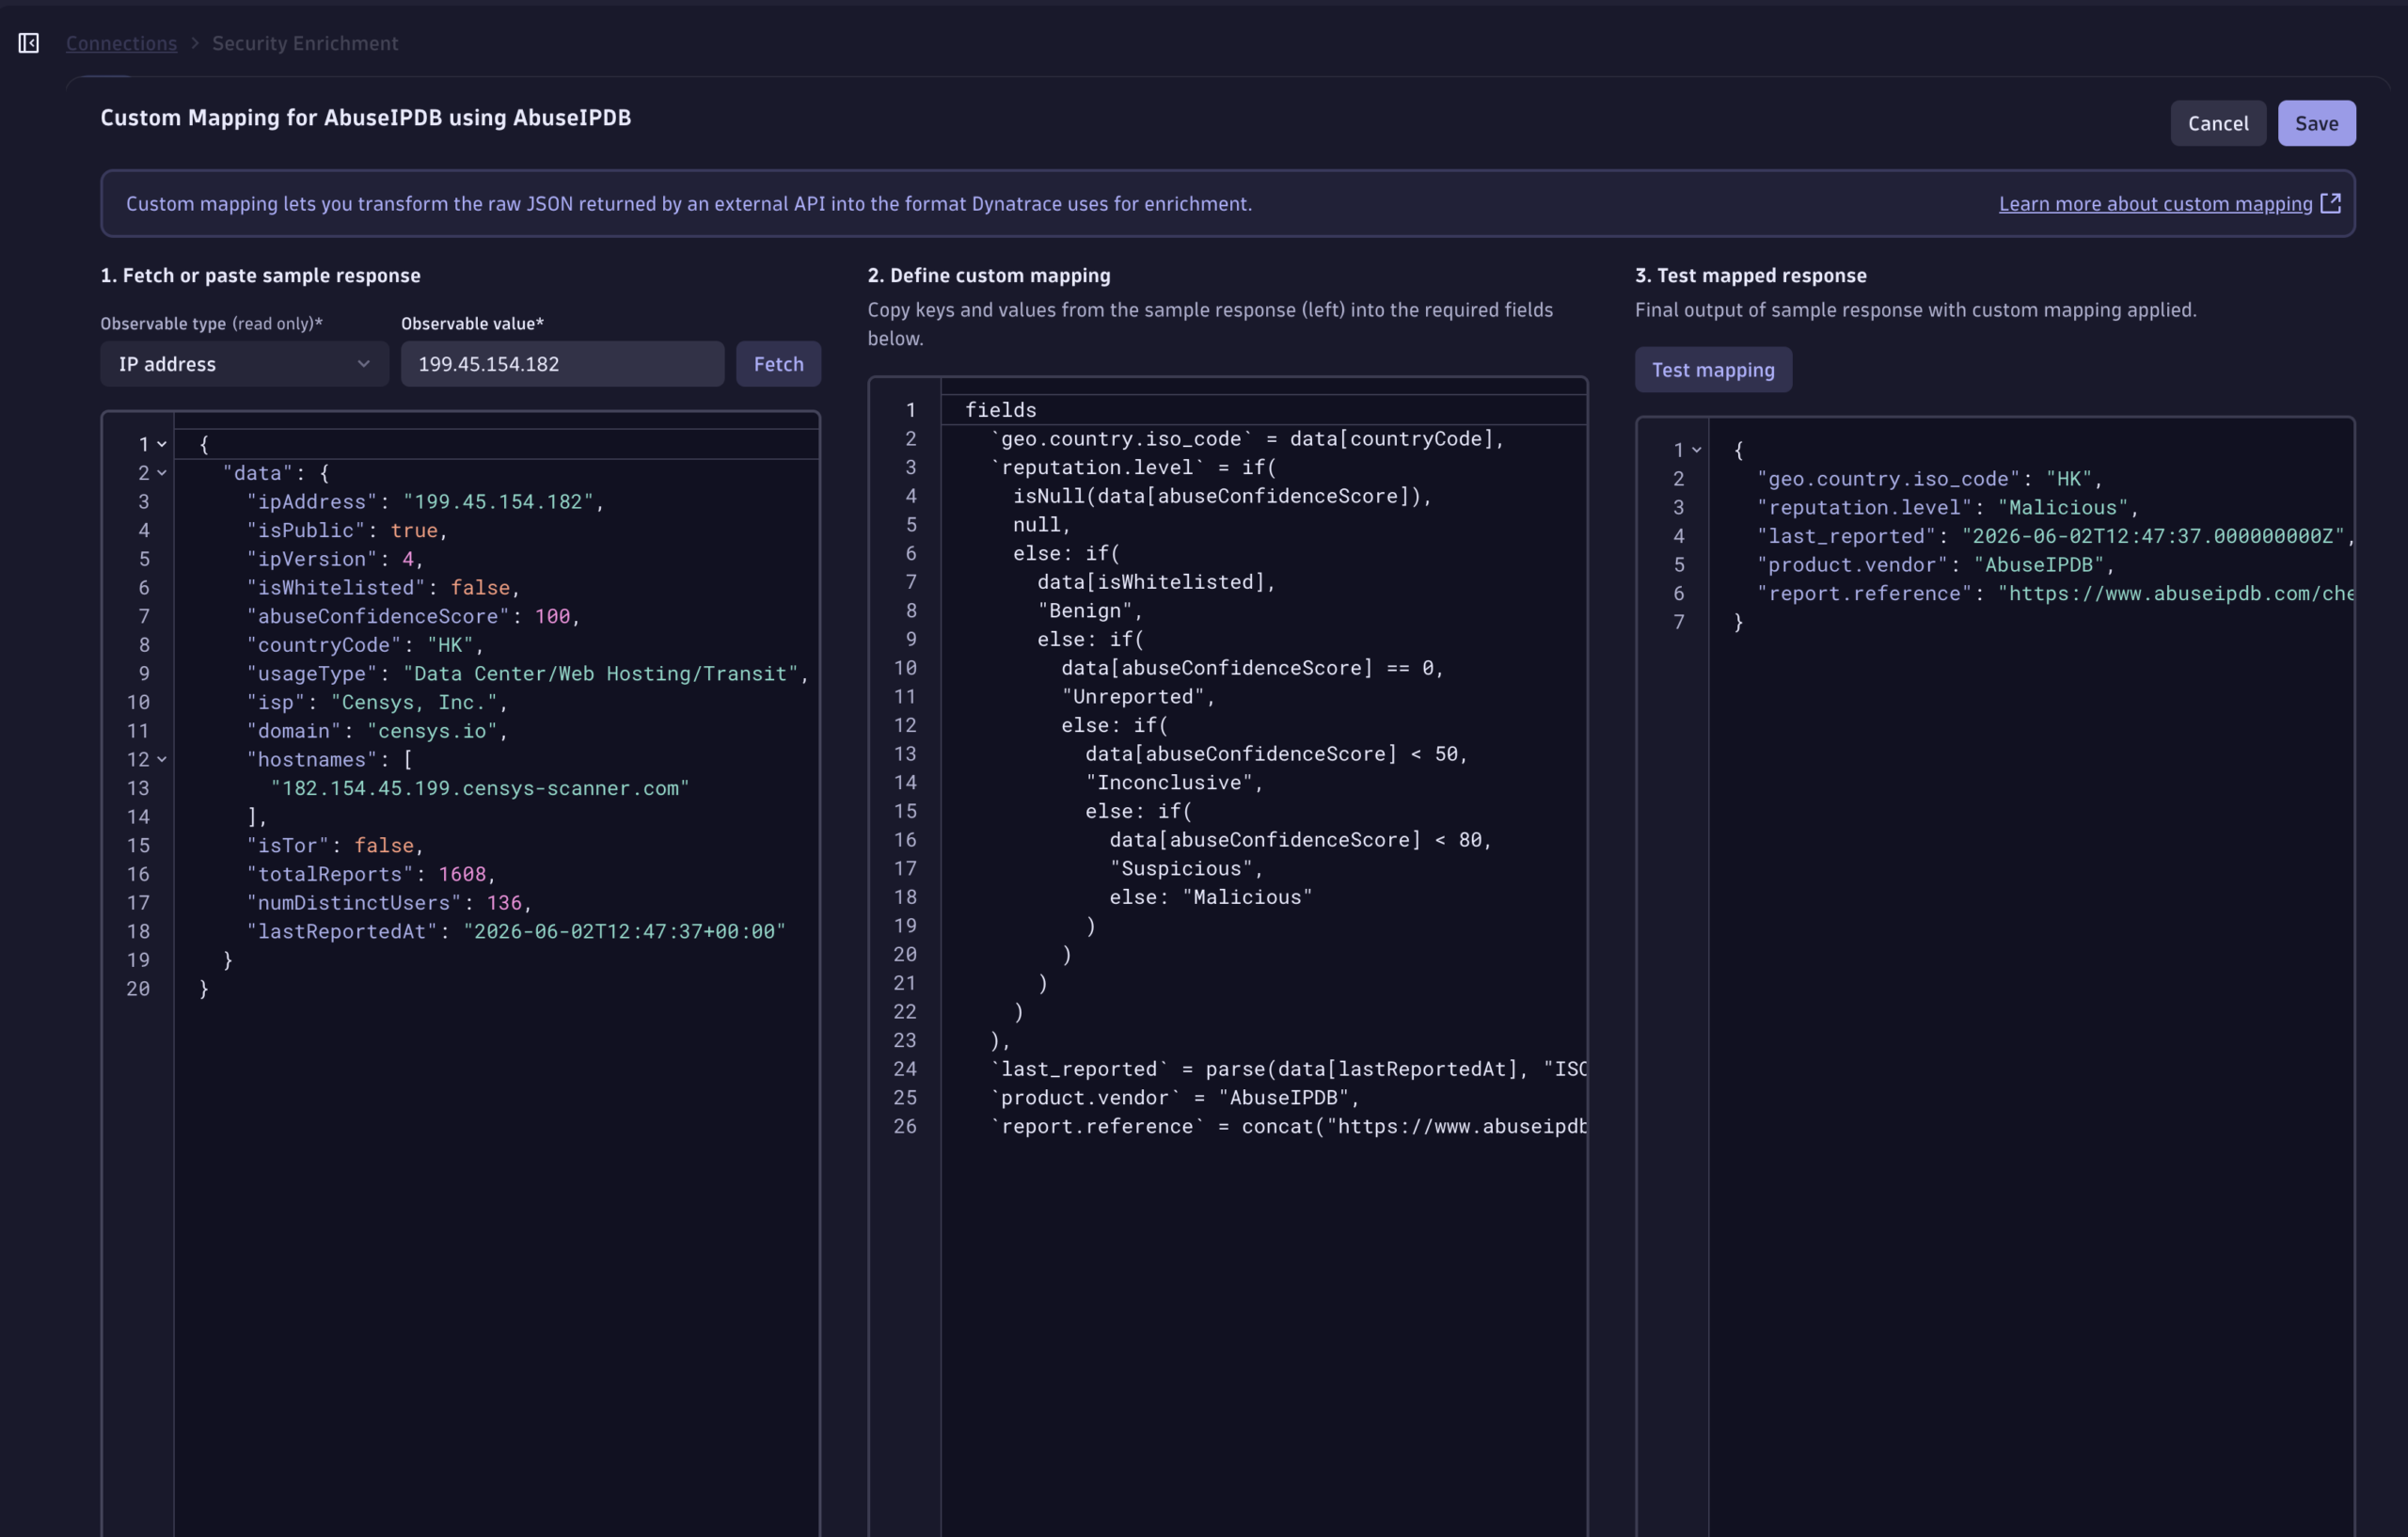Open the Observable type IP address dropdown
Image resolution: width=2408 pixels, height=1537 pixels.
(244, 364)
